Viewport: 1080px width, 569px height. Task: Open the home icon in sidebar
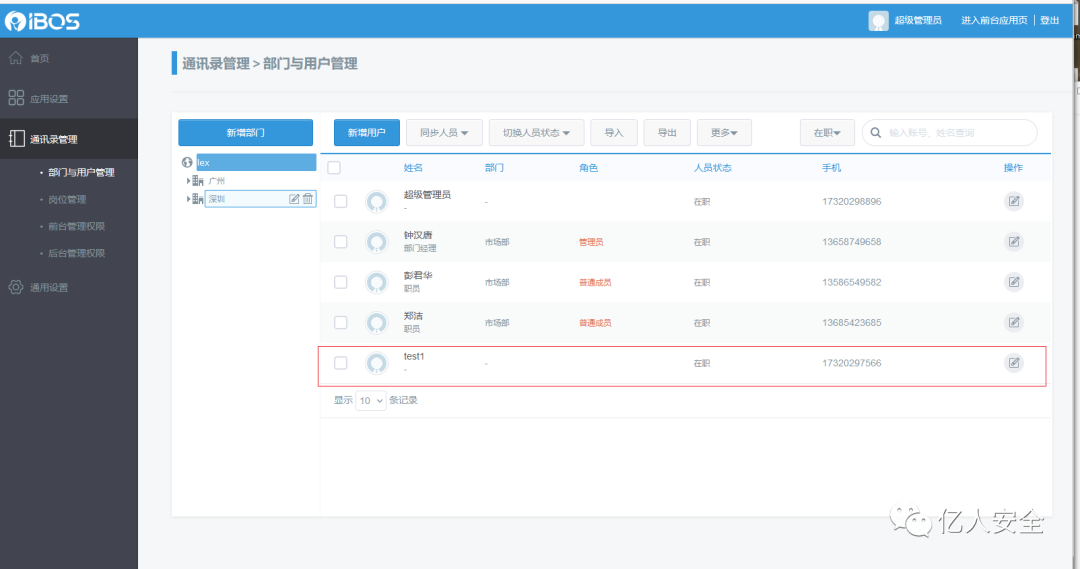[16, 58]
